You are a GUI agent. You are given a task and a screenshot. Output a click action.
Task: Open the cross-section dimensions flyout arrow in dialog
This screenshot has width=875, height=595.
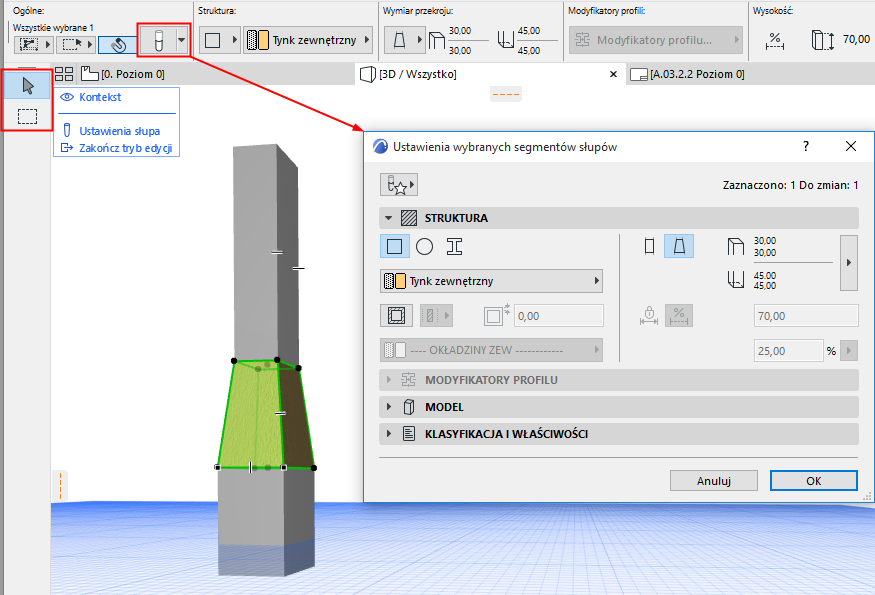click(x=849, y=262)
